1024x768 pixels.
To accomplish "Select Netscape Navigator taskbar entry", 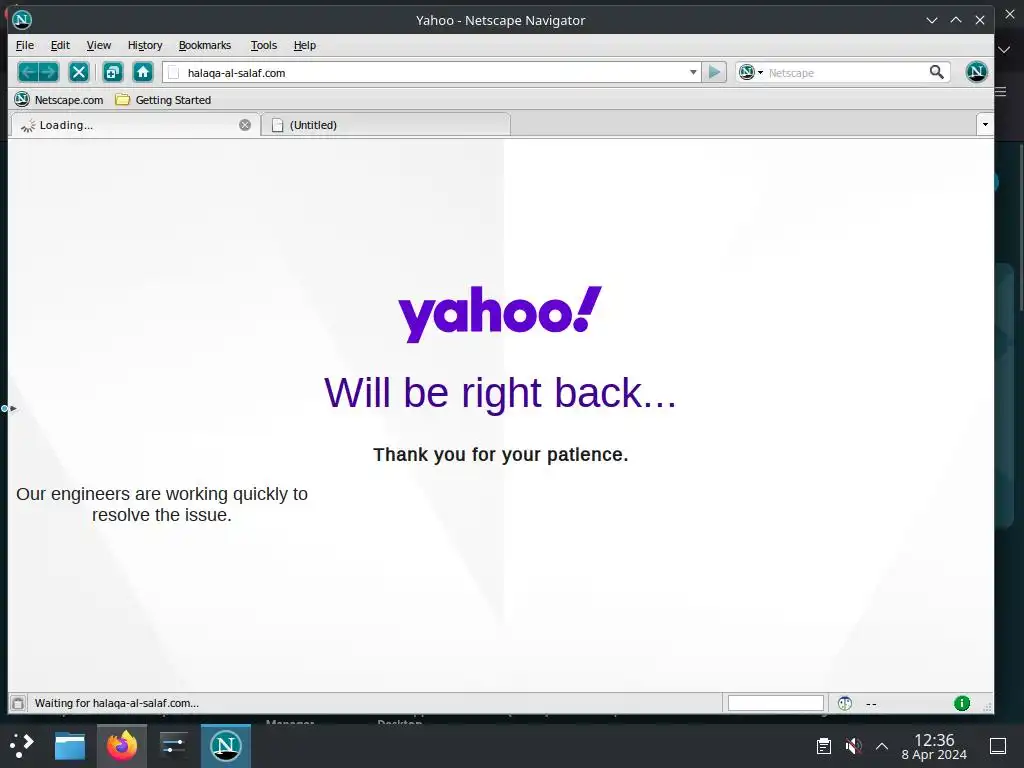I will (226, 745).
